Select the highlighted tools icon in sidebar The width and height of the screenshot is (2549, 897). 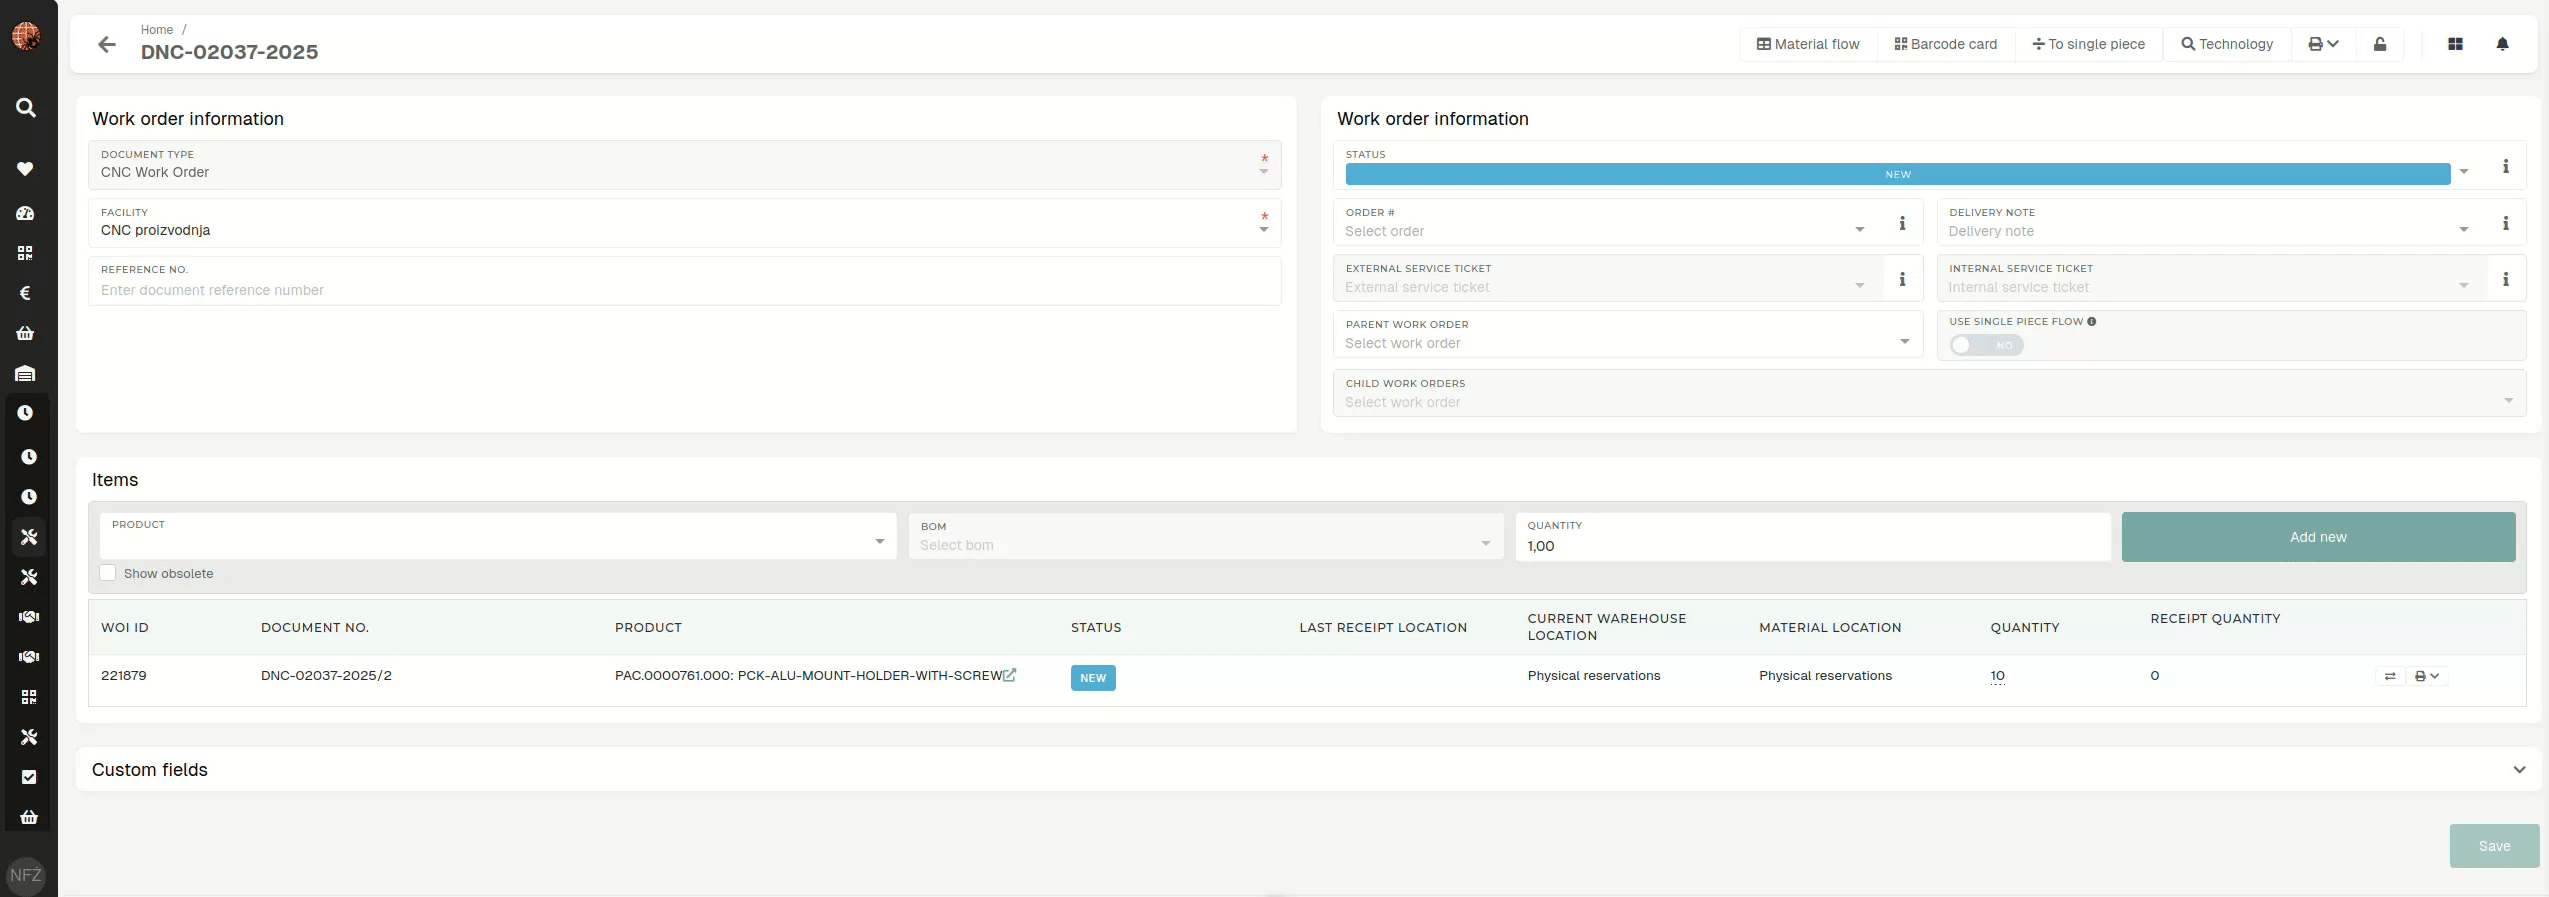(x=29, y=537)
